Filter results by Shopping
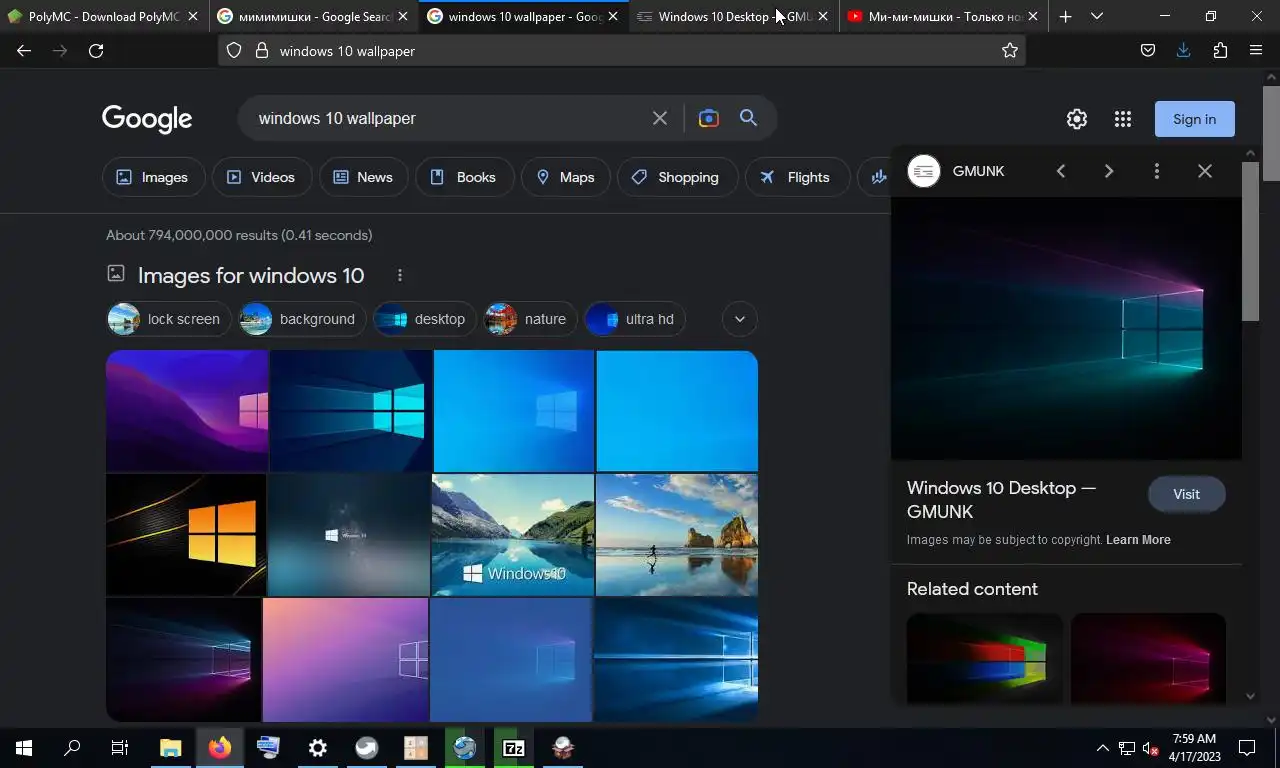The image size is (1280, 768). coord(677,177)
